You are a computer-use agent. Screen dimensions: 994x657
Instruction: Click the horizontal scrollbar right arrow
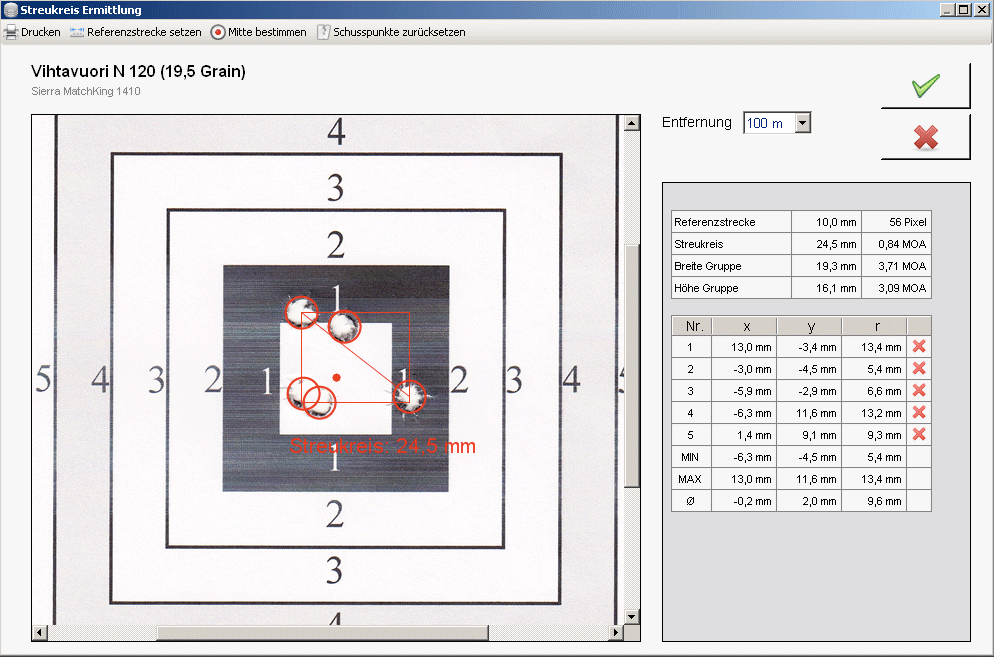(616, 632)
